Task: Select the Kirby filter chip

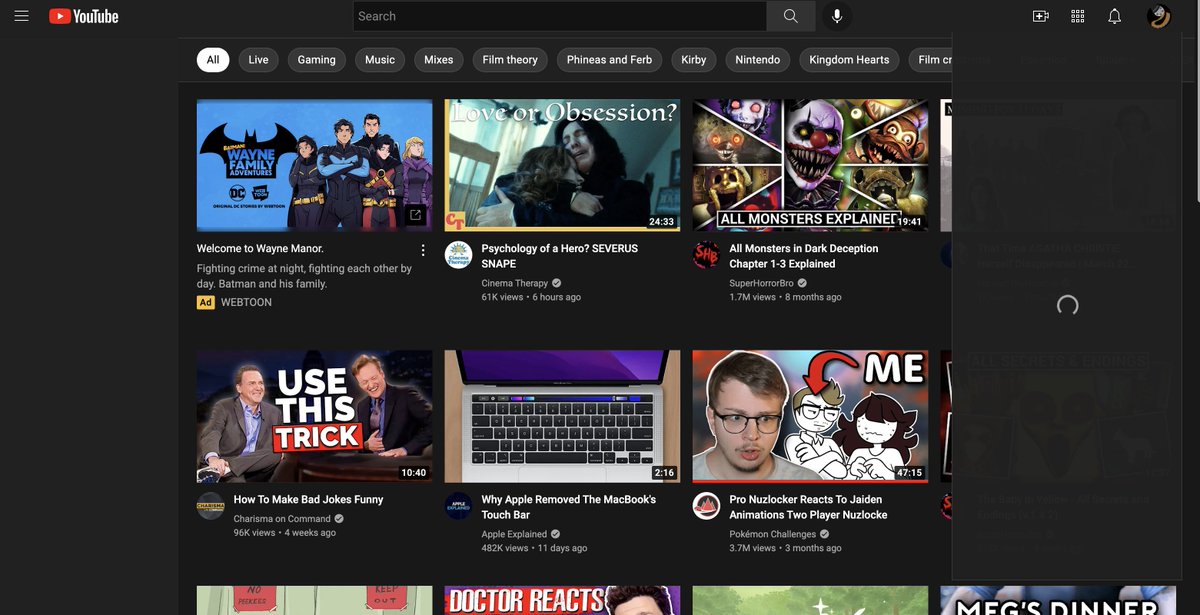Action: [x=694, y=60]
